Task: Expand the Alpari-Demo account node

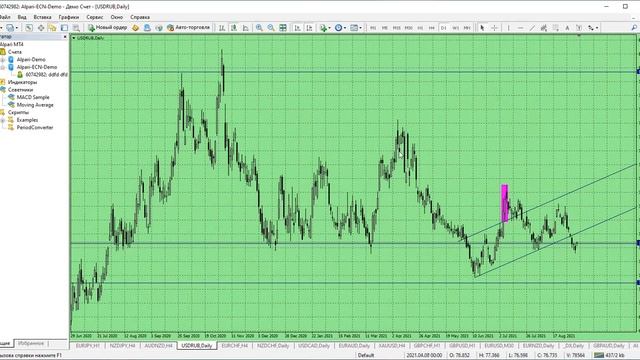Action: pyautogui.click(x=3, y=60)
